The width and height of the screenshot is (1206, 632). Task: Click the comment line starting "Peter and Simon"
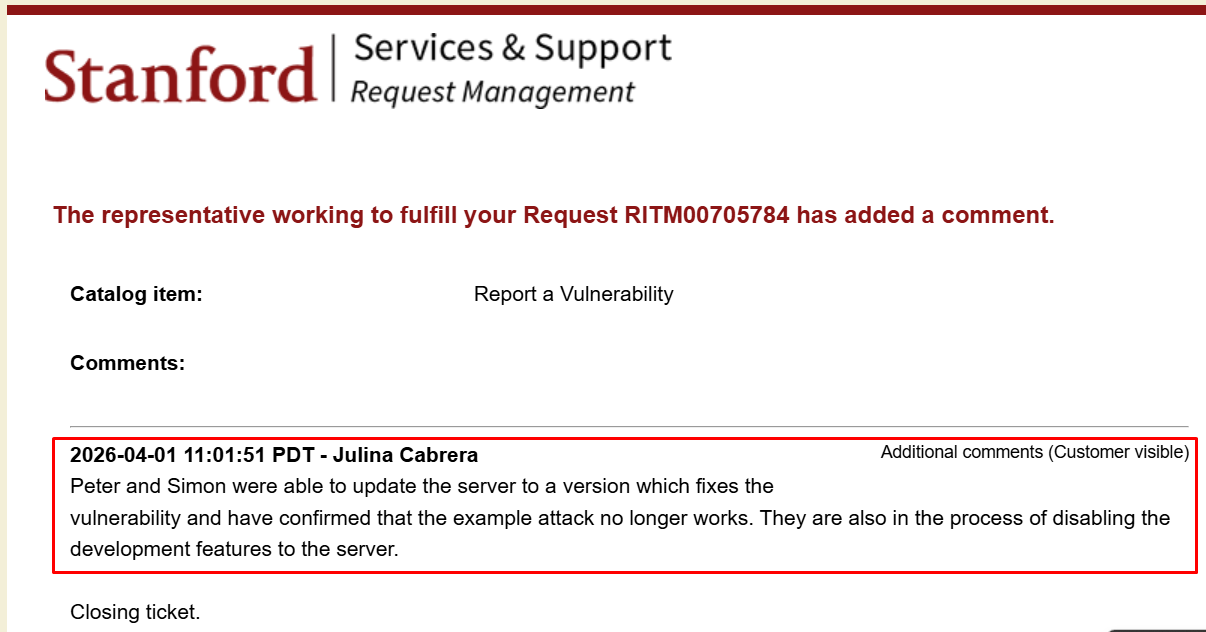click(421, 487)
